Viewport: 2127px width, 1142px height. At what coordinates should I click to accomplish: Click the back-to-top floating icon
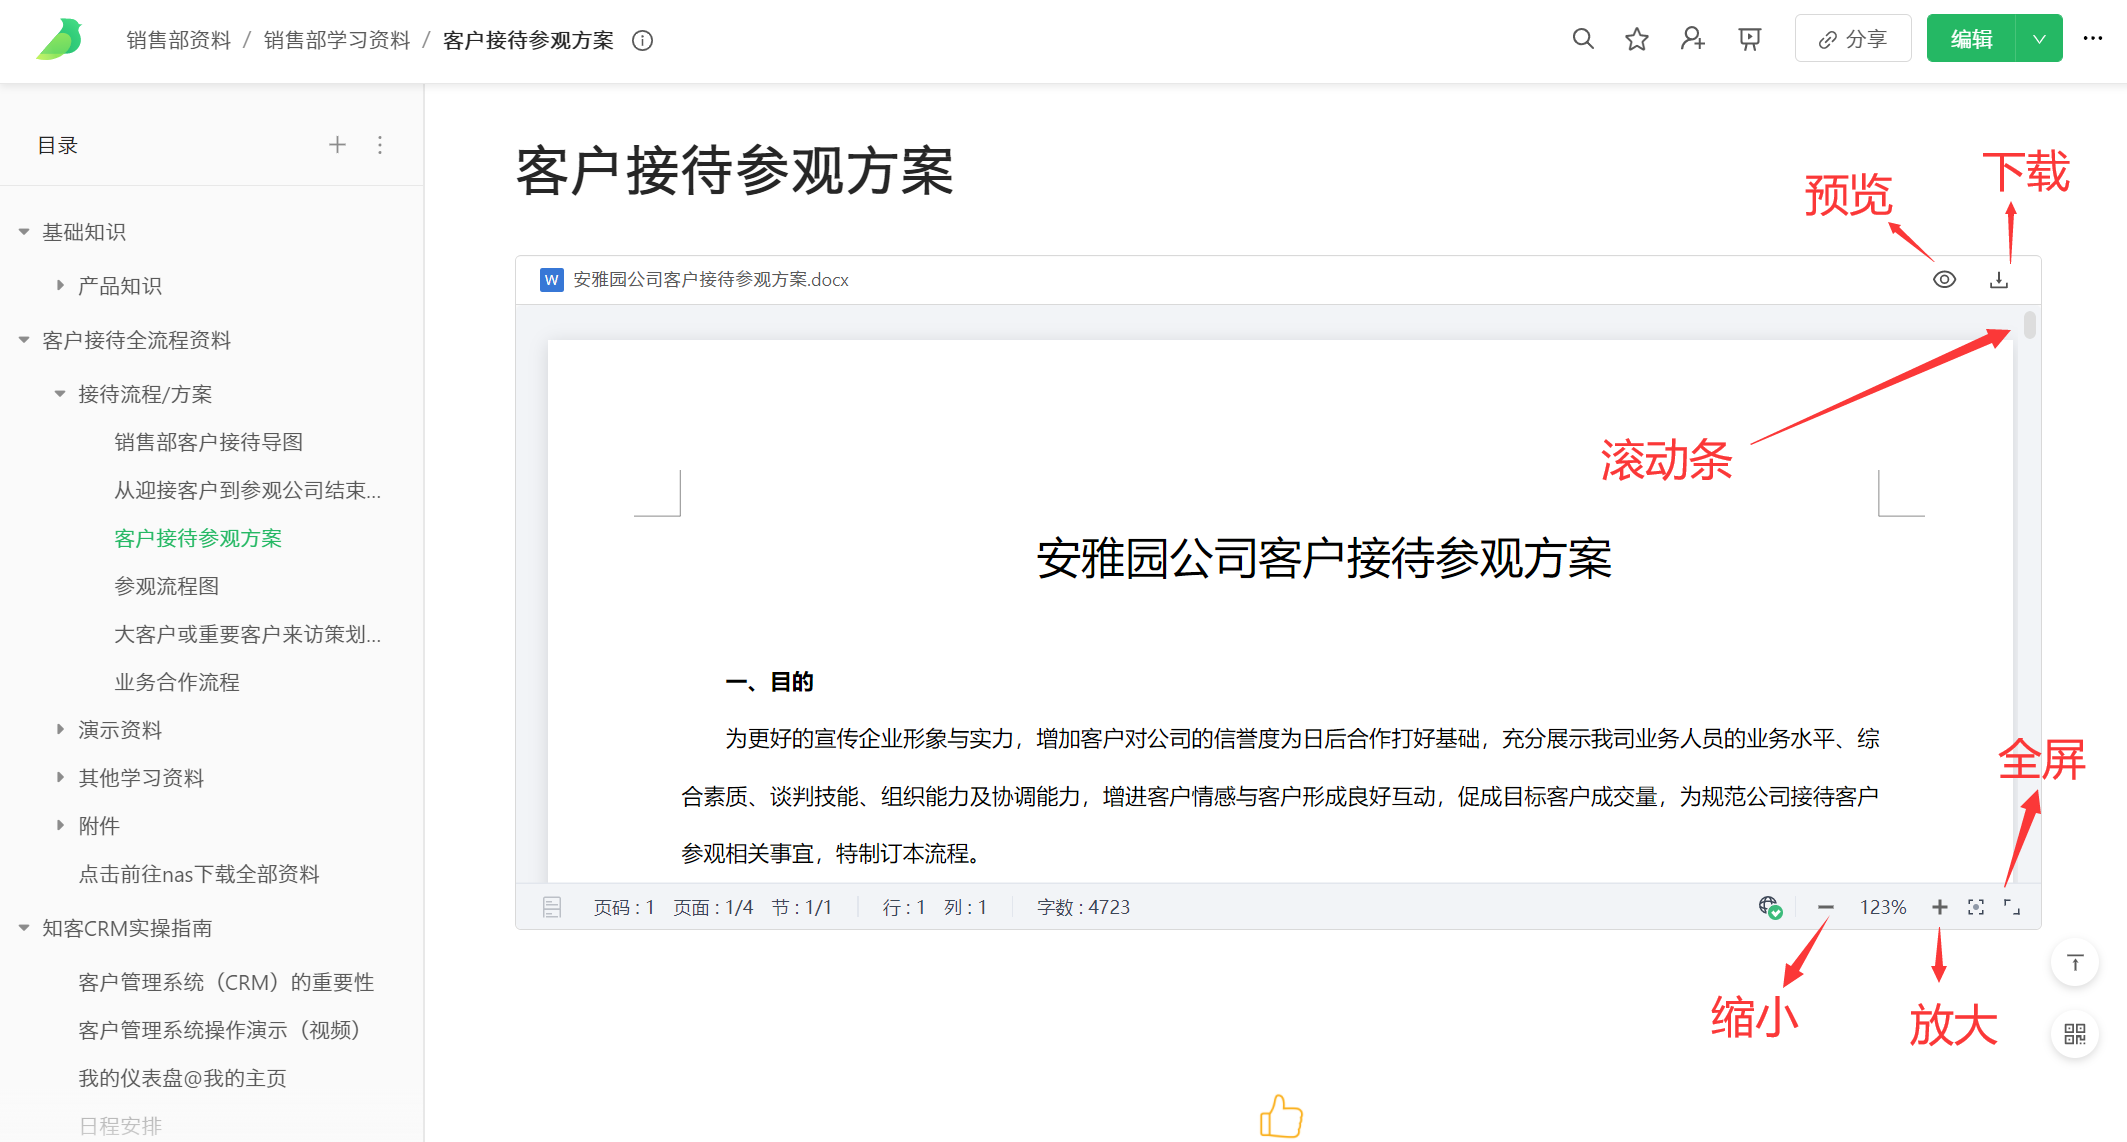pos(2075,963)
